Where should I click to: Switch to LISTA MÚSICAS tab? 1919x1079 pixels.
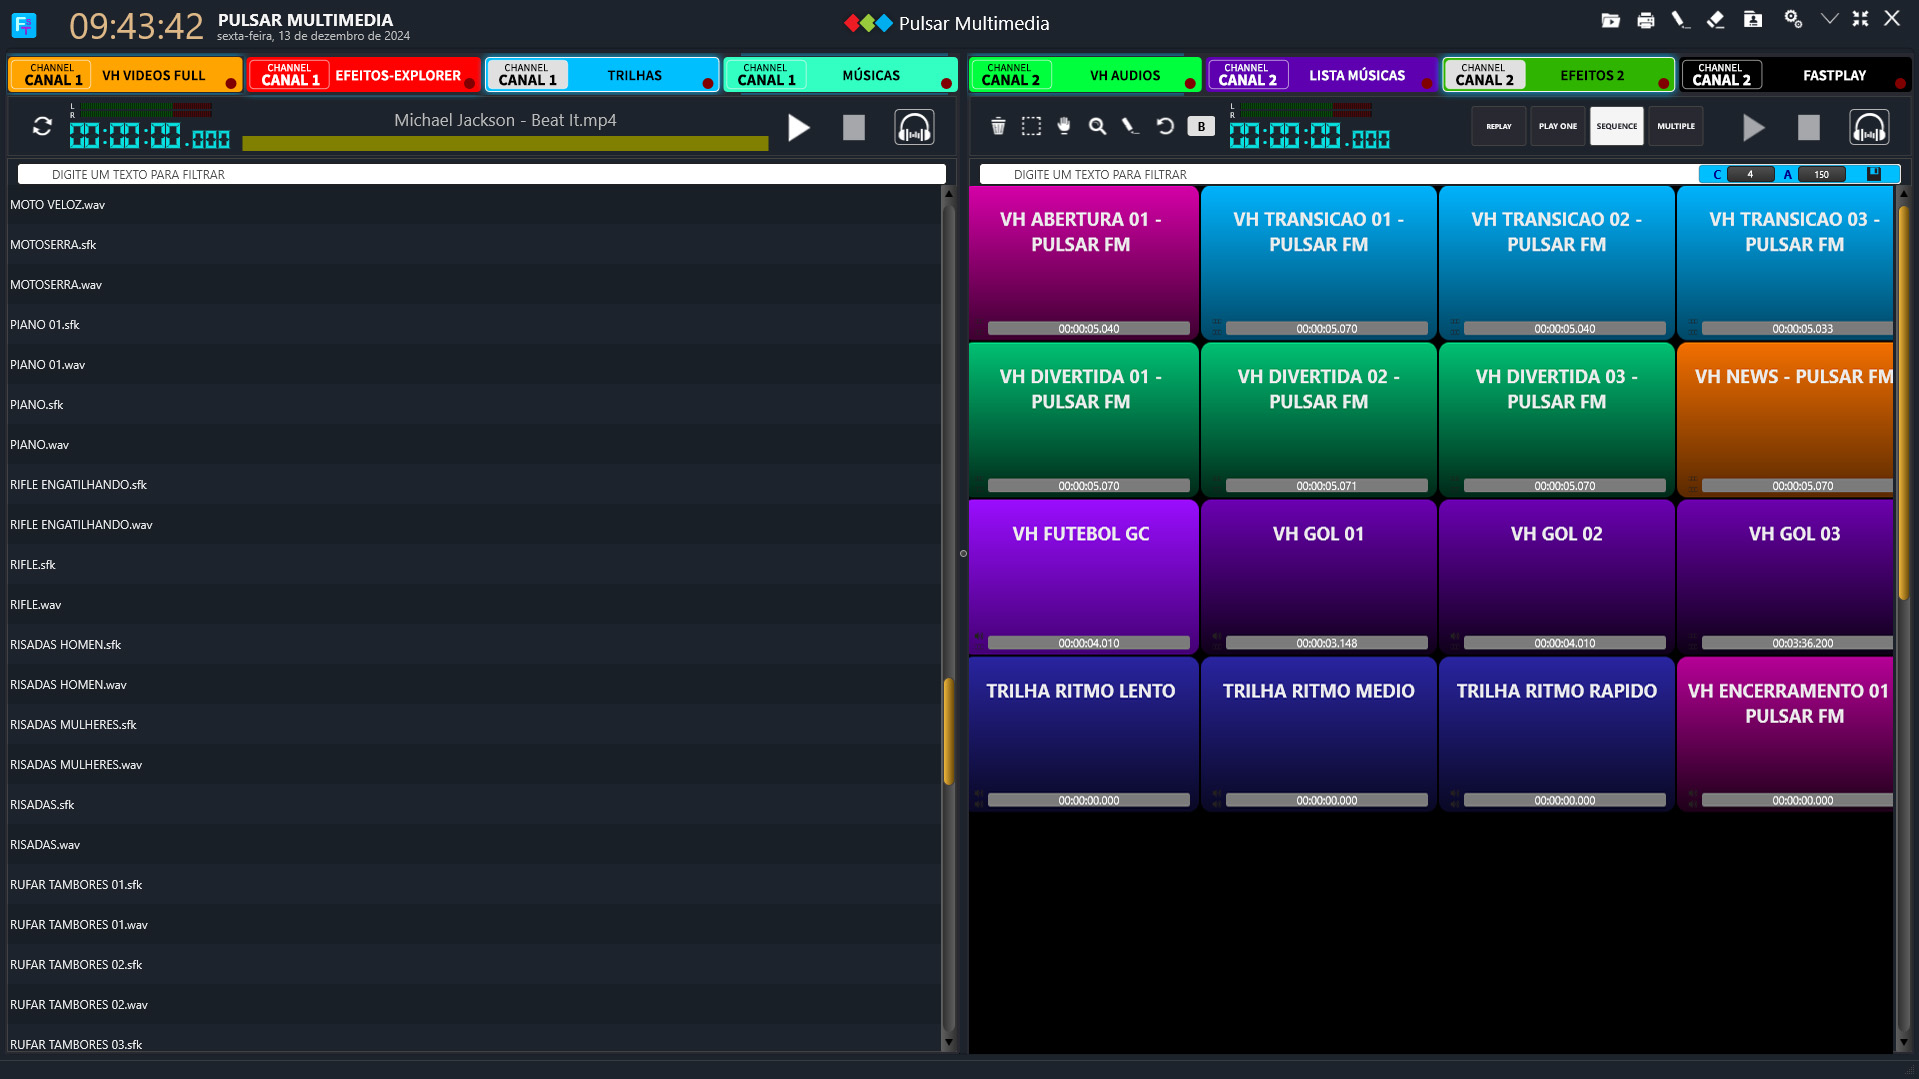coord(1322,75)
